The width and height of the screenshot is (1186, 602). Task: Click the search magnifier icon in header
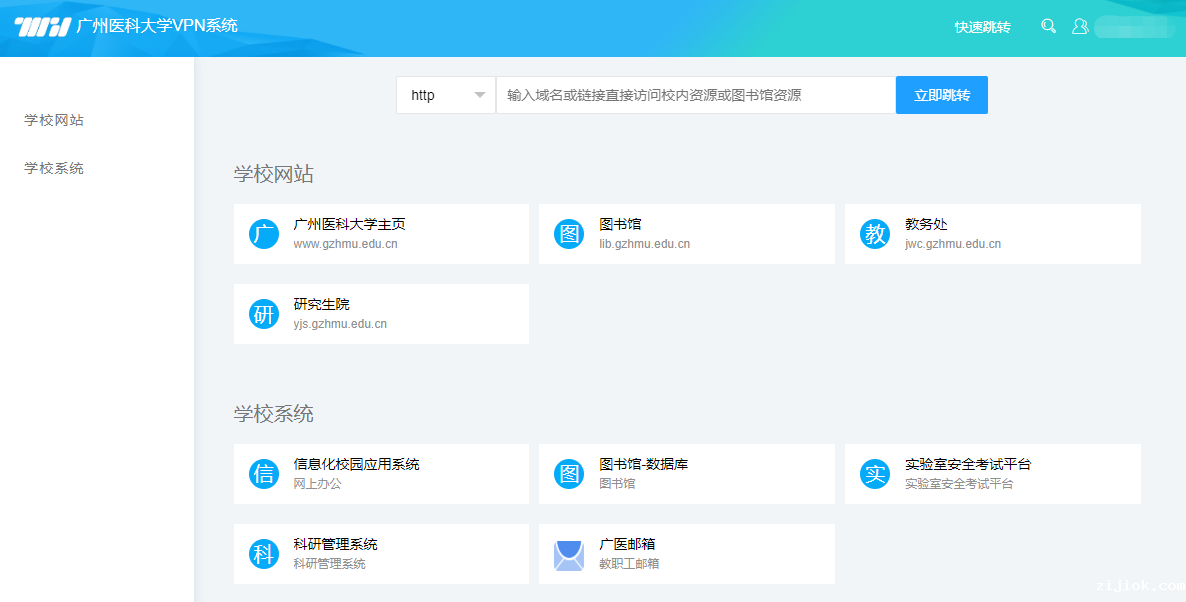pos(1048,27)
